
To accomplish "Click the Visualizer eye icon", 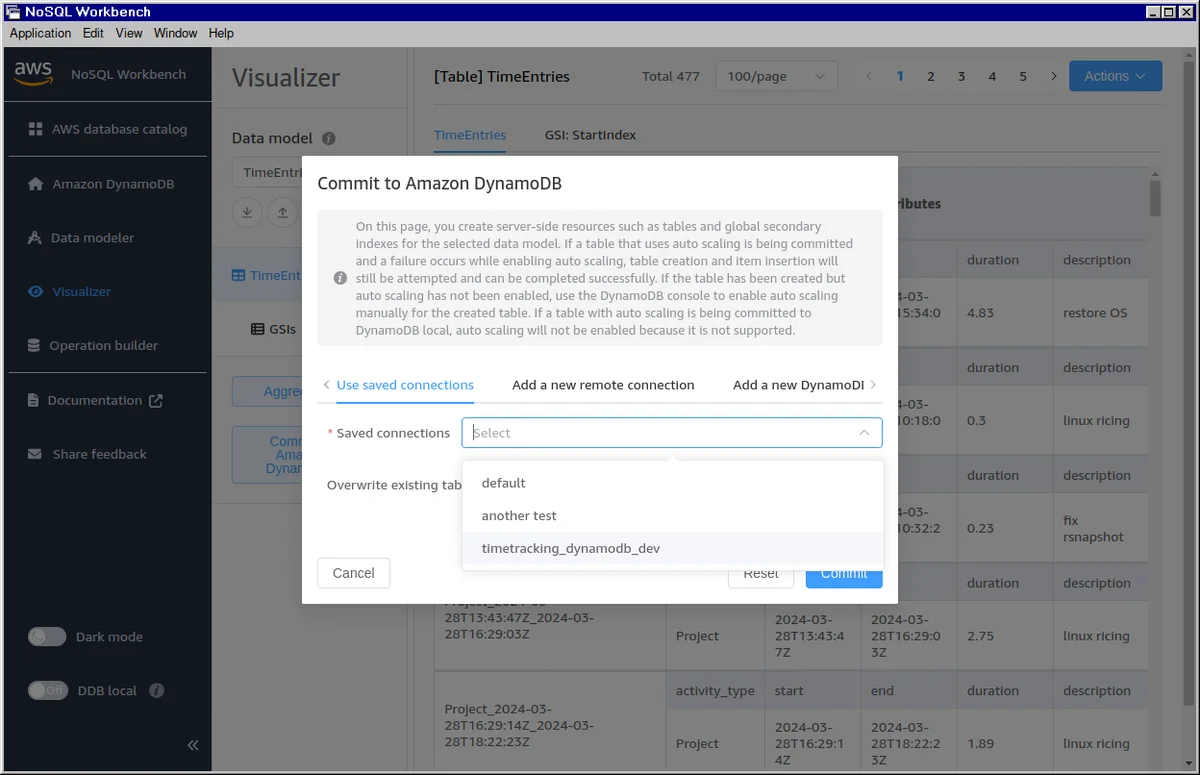I will tap(36, 292).
